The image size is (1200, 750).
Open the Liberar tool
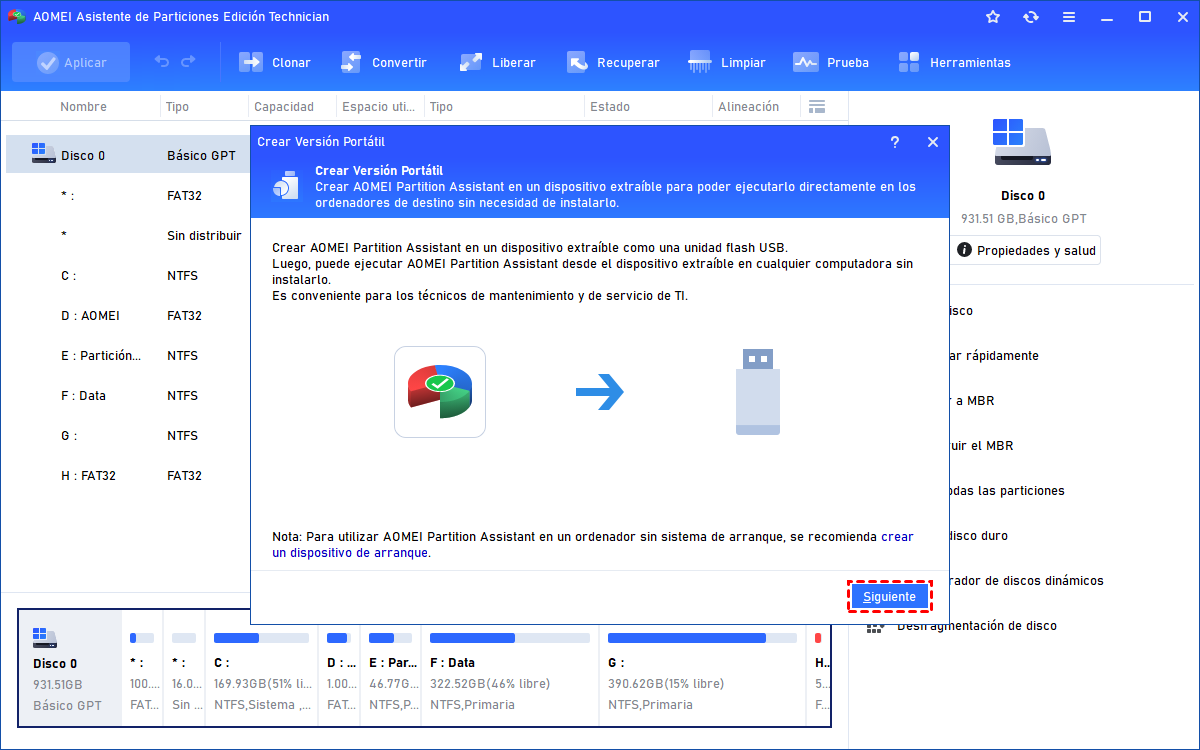point(497,62)
